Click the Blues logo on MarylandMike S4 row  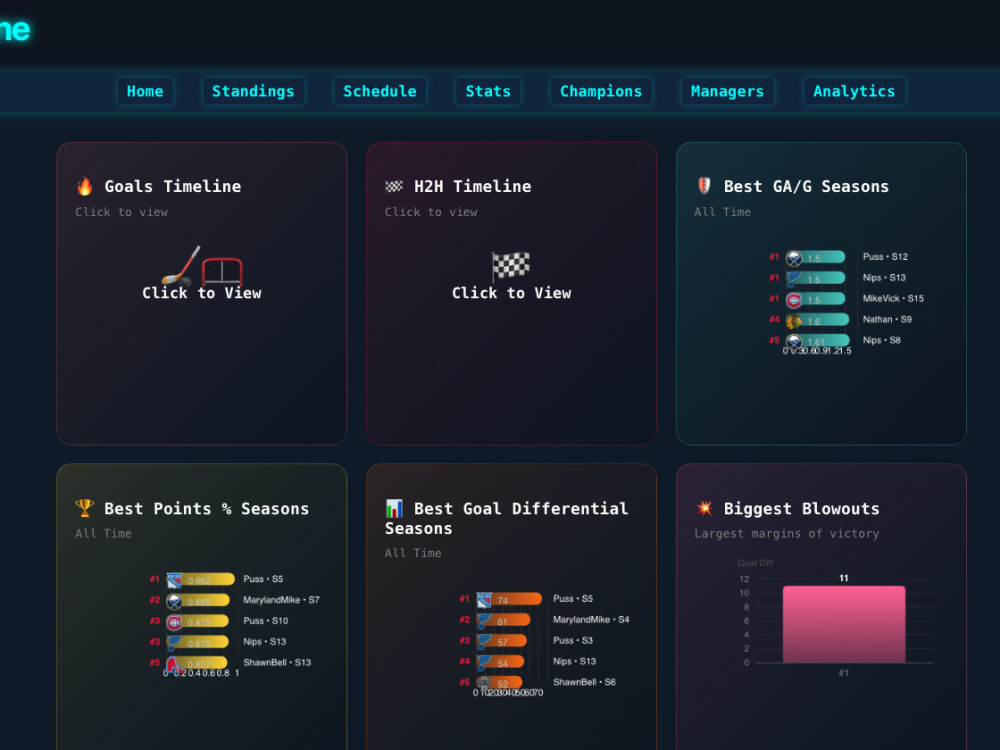(x=484, y=621)
